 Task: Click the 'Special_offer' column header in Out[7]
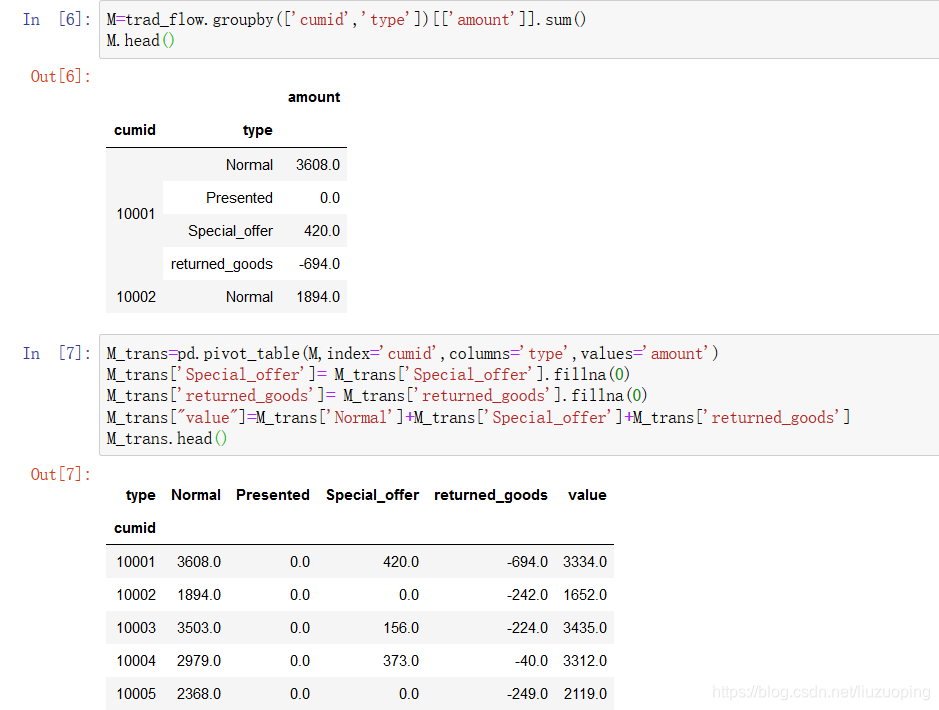372,495
